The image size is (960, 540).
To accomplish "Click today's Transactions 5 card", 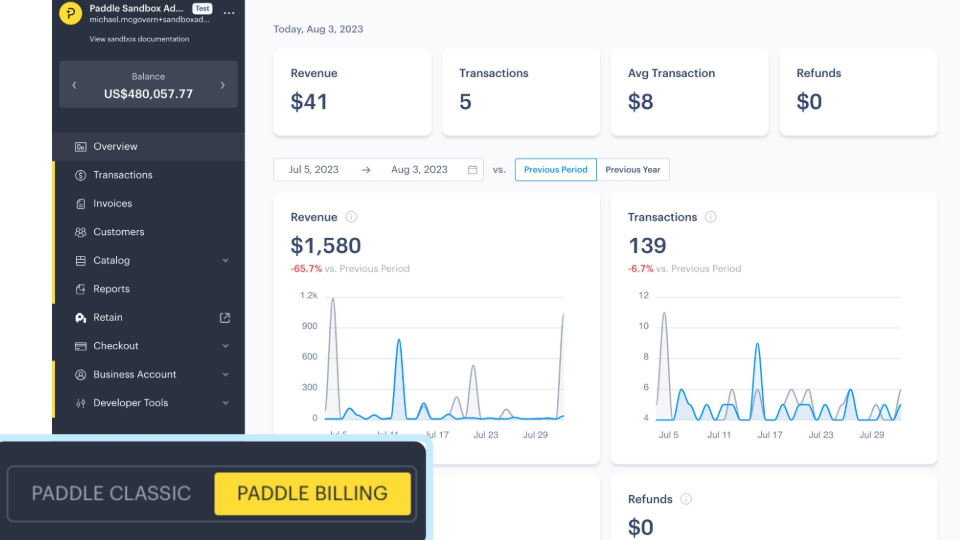I will point(521,92).
